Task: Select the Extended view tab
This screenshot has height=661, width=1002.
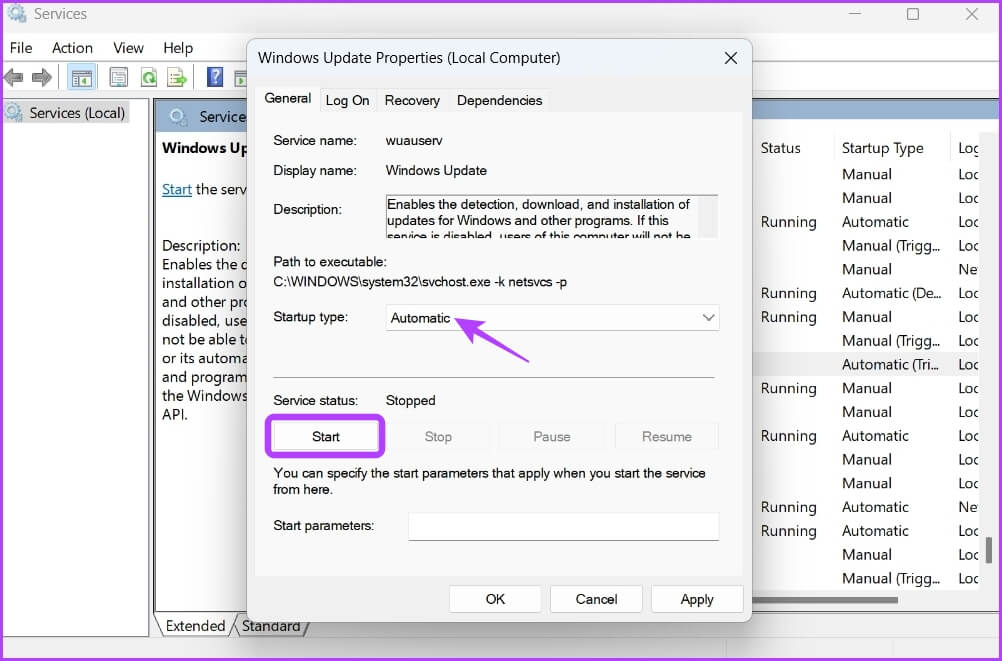Action: pyautogui.click(x=195, y=626)
